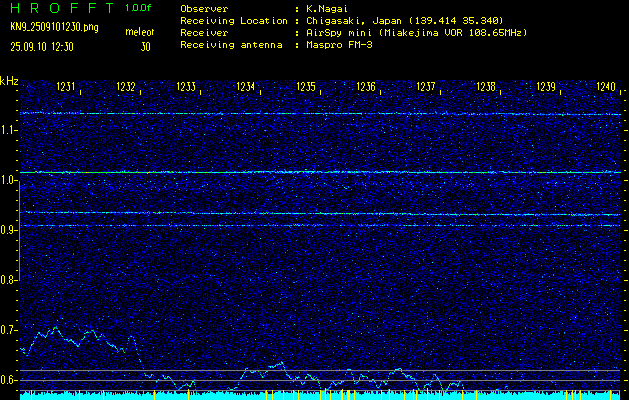
Task: Click the 1234 time marker
Action: click(x=246, y=86)
